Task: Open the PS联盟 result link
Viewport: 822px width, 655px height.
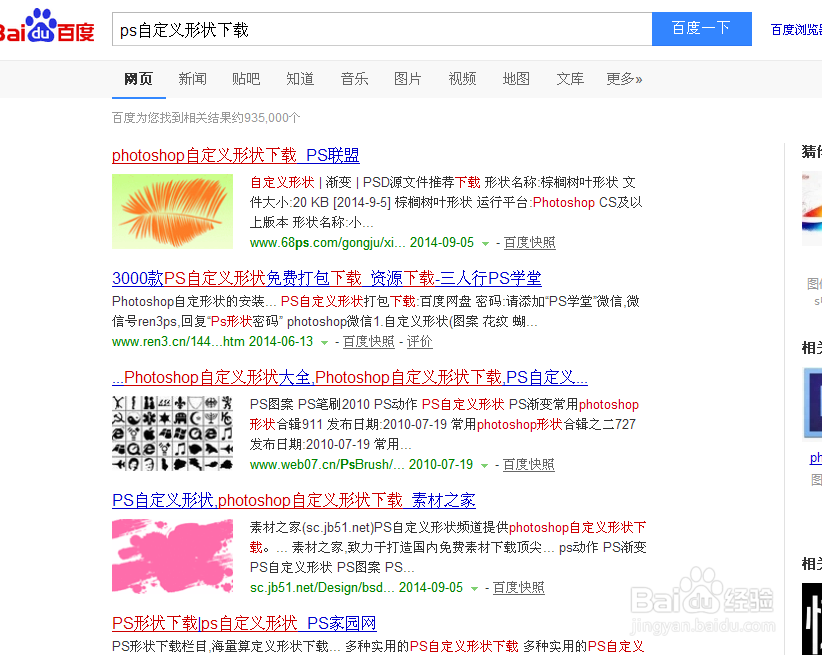Action: click(x=239, y=155)
